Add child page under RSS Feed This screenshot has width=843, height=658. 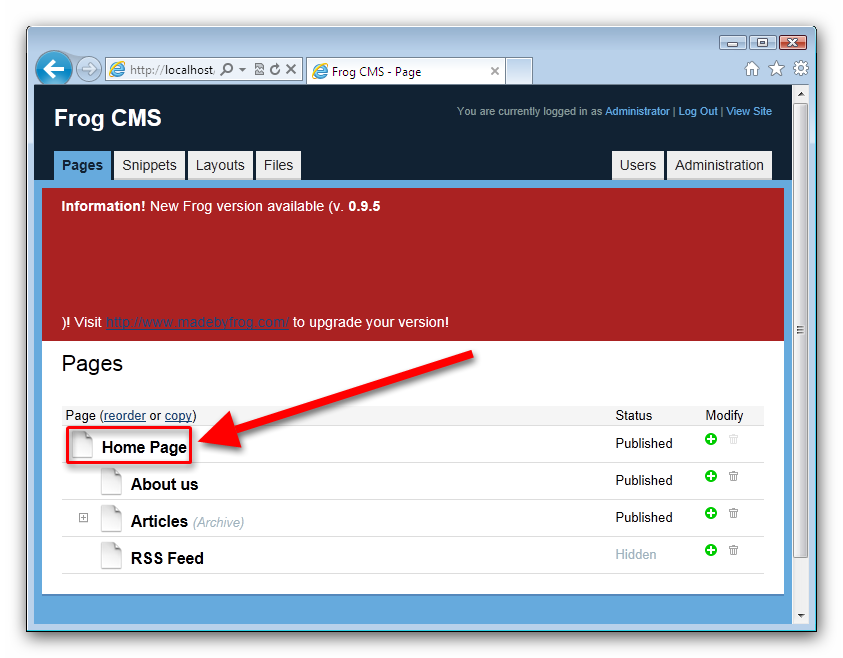pyautogui.click(x=711, y=550)
